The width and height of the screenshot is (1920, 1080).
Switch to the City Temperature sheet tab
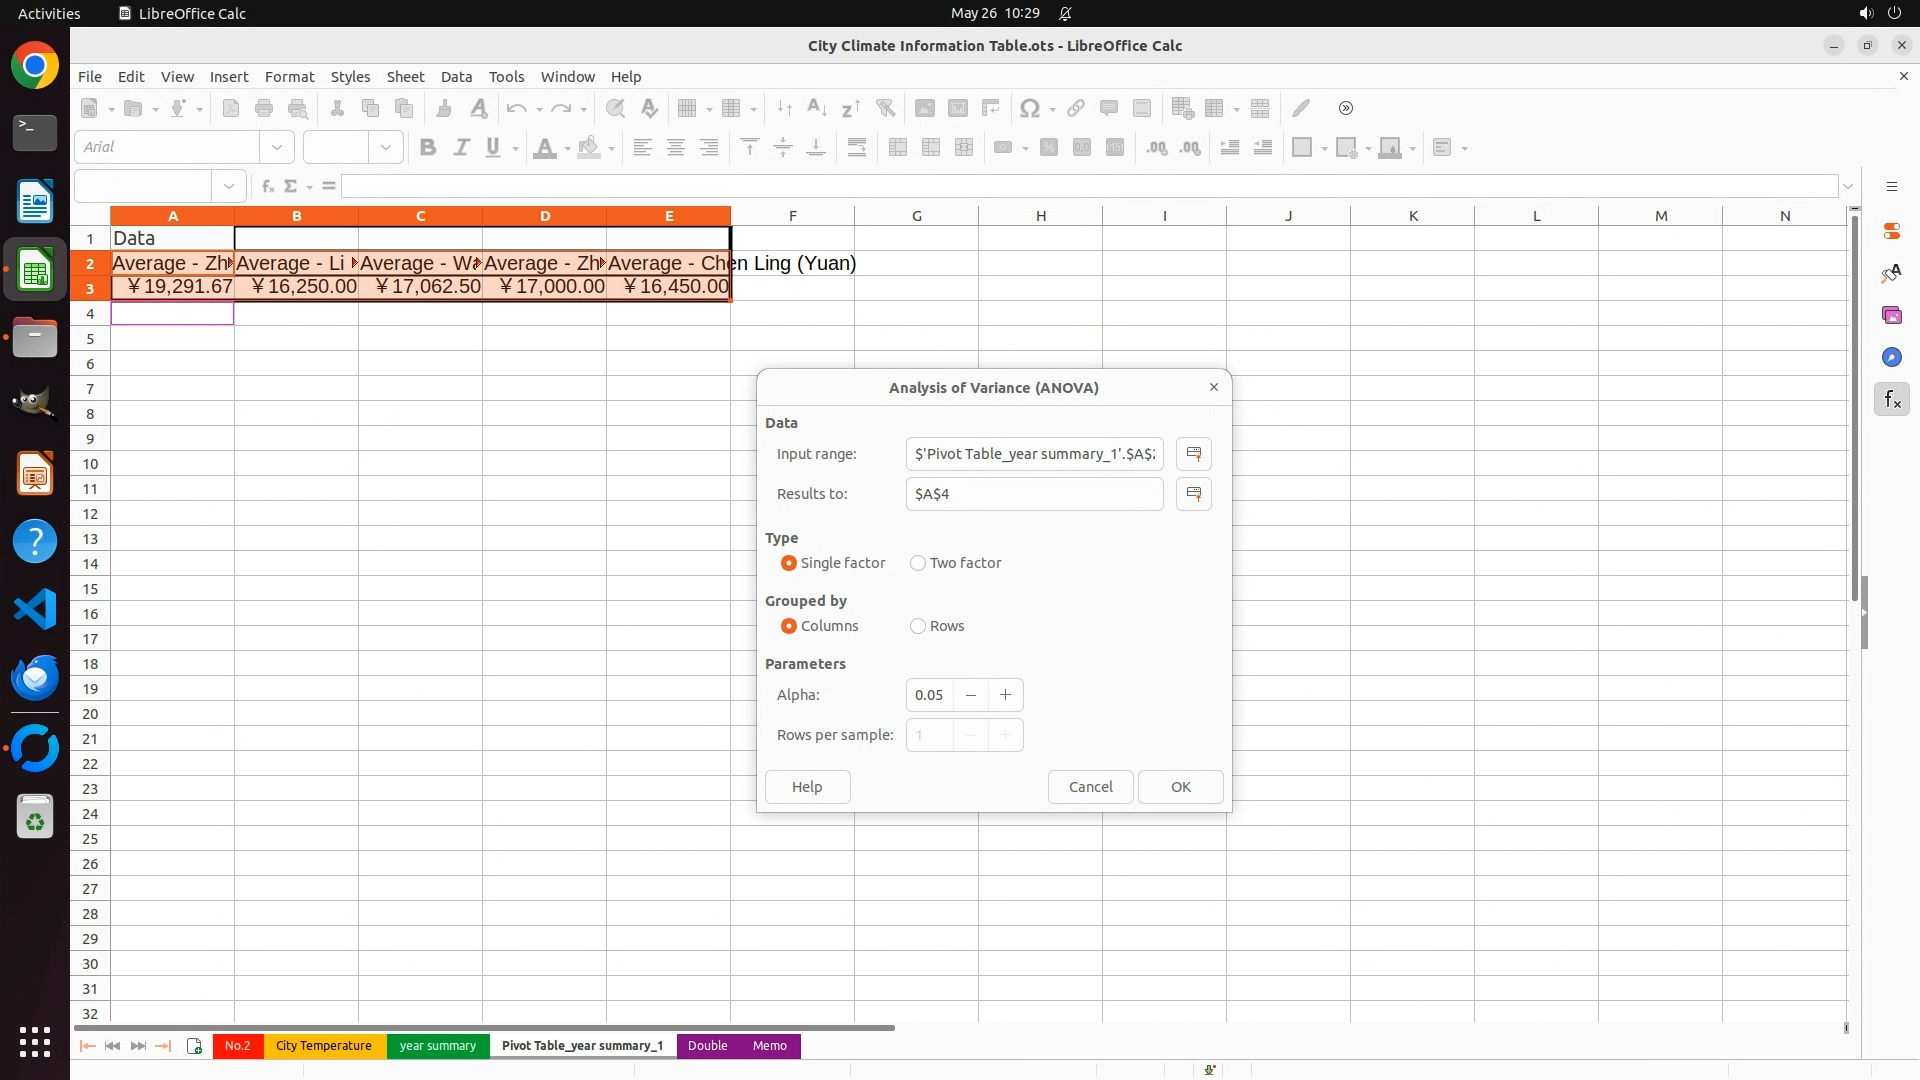pos(323,1046)
